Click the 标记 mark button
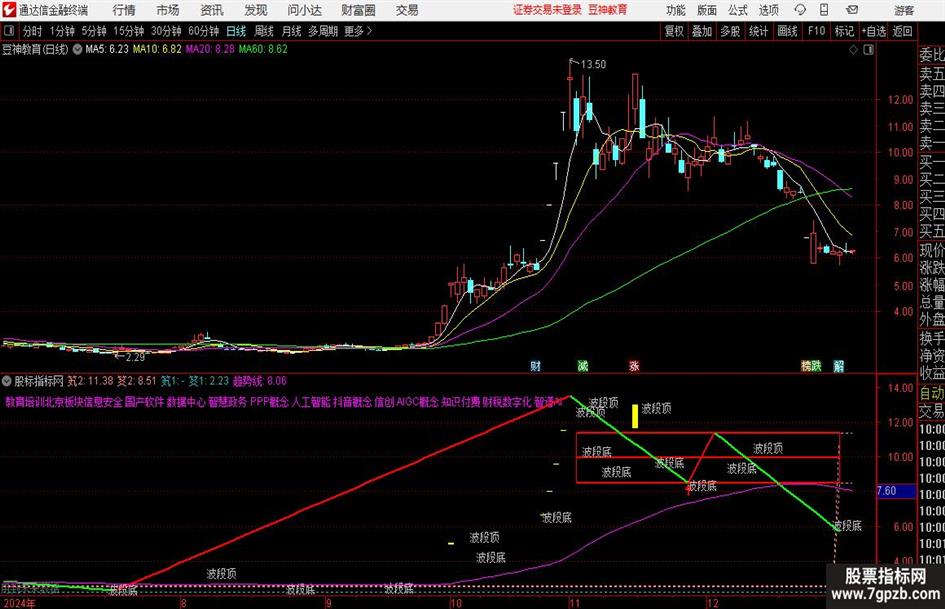The image size is (945, 609). [844, 31]
